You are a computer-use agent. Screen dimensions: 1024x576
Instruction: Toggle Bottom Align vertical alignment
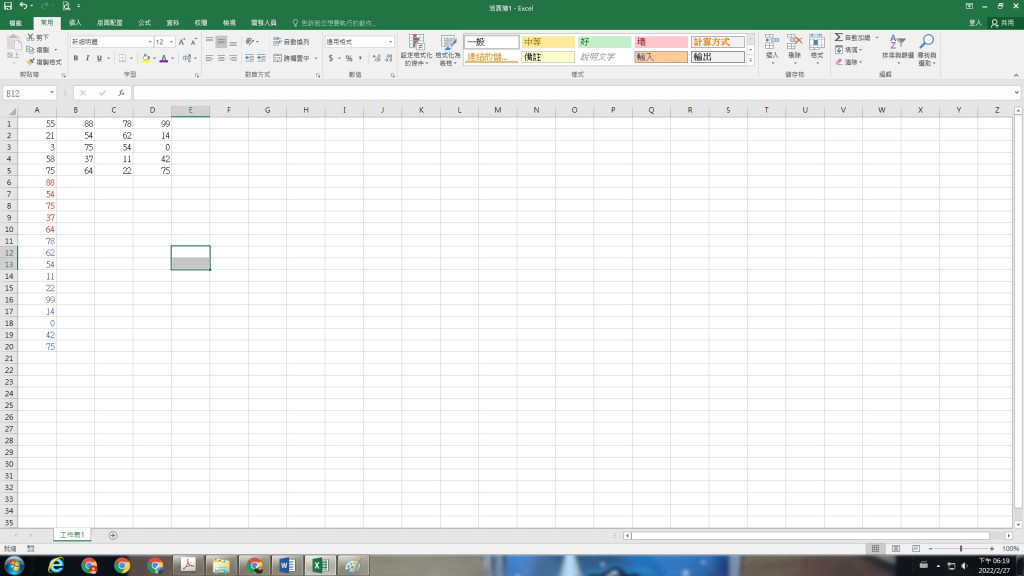coord(233,42)
